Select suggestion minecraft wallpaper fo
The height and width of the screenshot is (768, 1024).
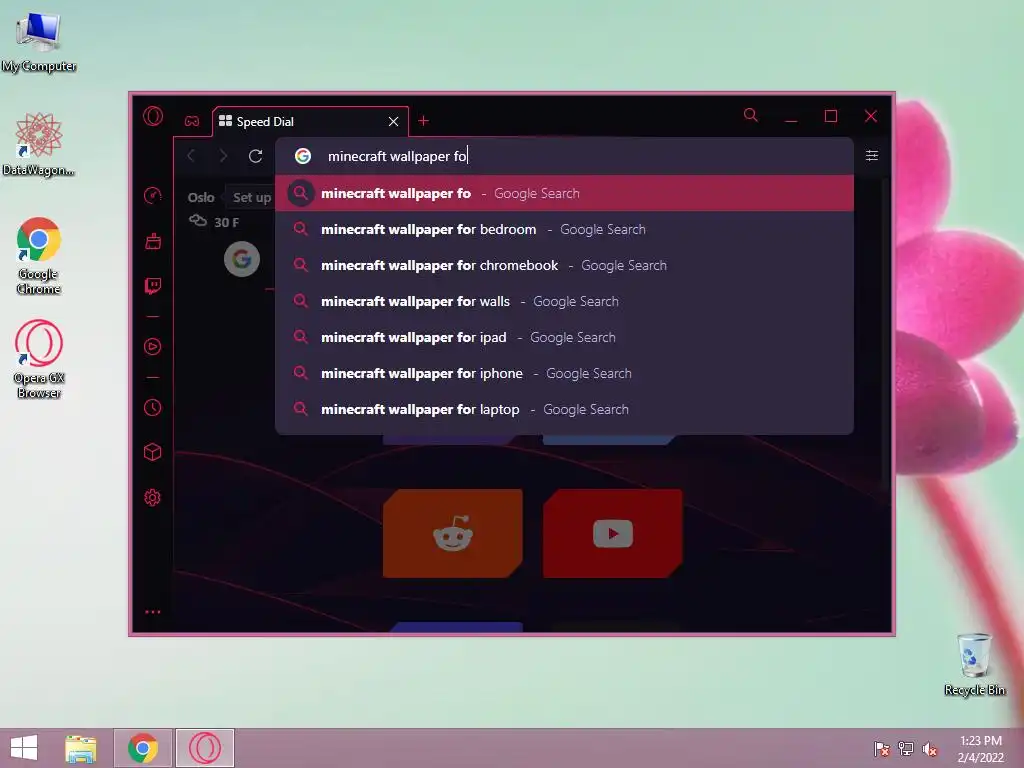564,193
